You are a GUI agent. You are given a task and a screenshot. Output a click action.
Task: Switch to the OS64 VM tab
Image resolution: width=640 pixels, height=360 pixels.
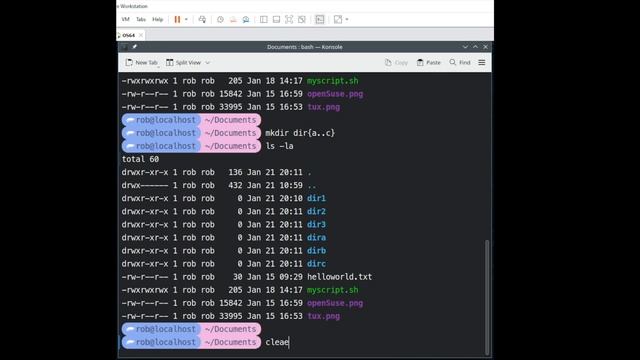[129, 36]
